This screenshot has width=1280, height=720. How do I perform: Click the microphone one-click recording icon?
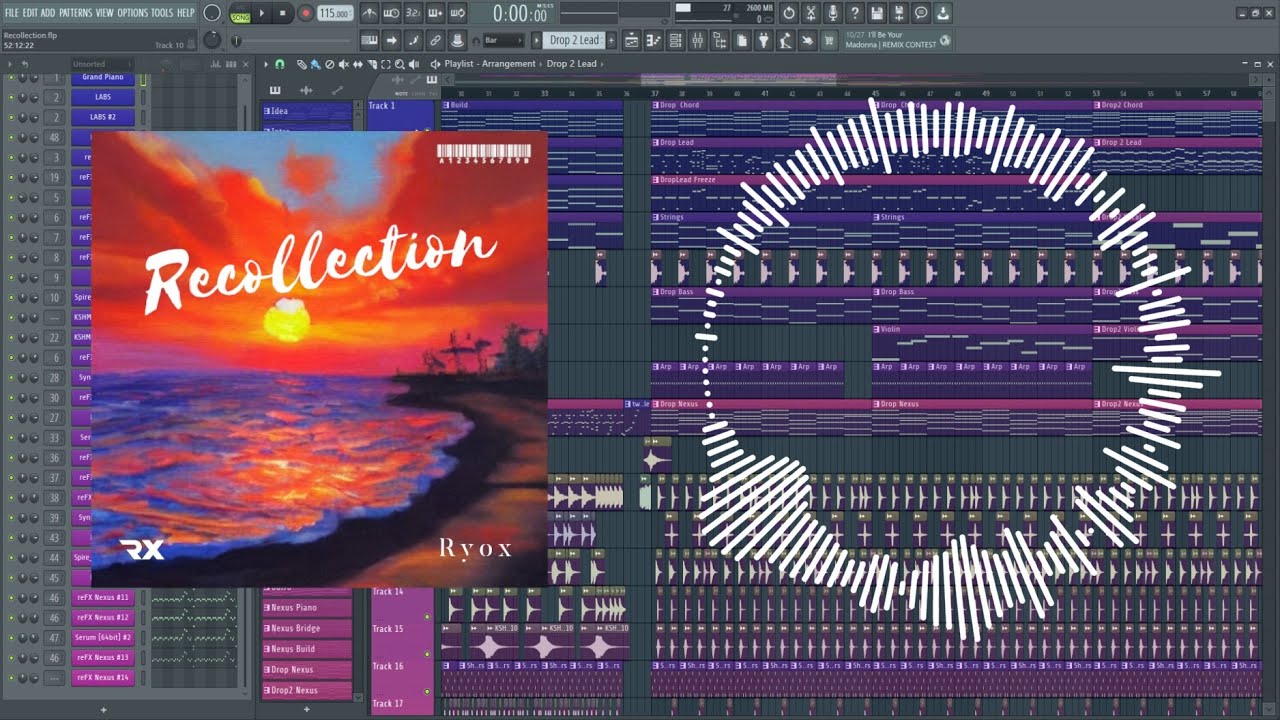pos(833,14)
